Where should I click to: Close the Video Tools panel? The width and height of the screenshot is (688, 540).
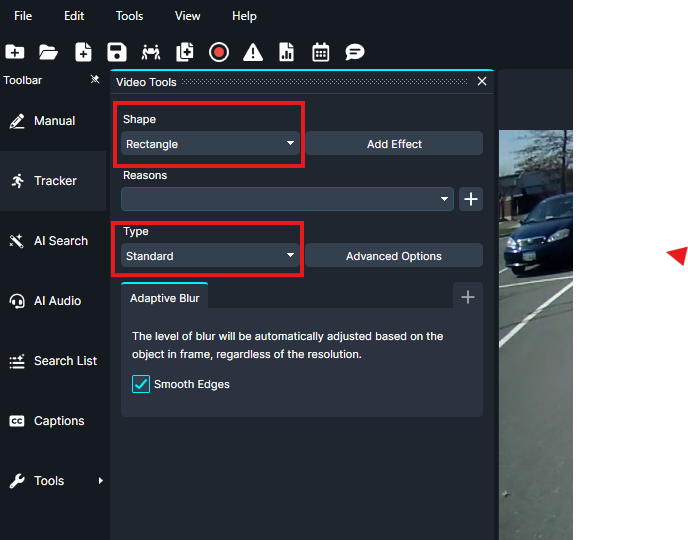(x=482, y=82)
